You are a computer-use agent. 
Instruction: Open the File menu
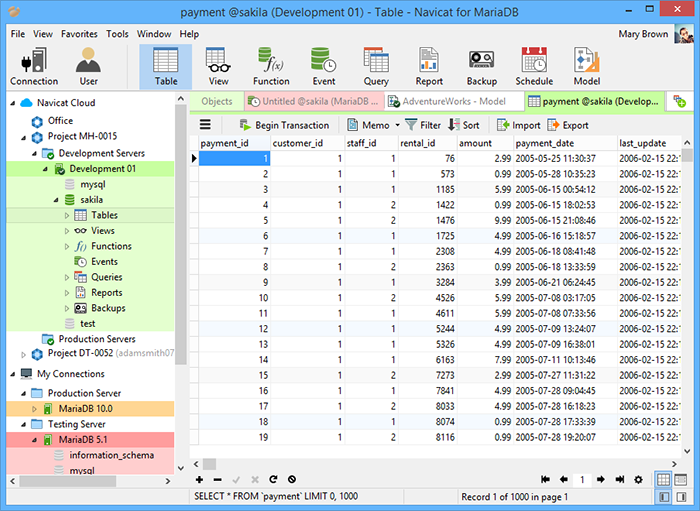click(x=18, y=34)
